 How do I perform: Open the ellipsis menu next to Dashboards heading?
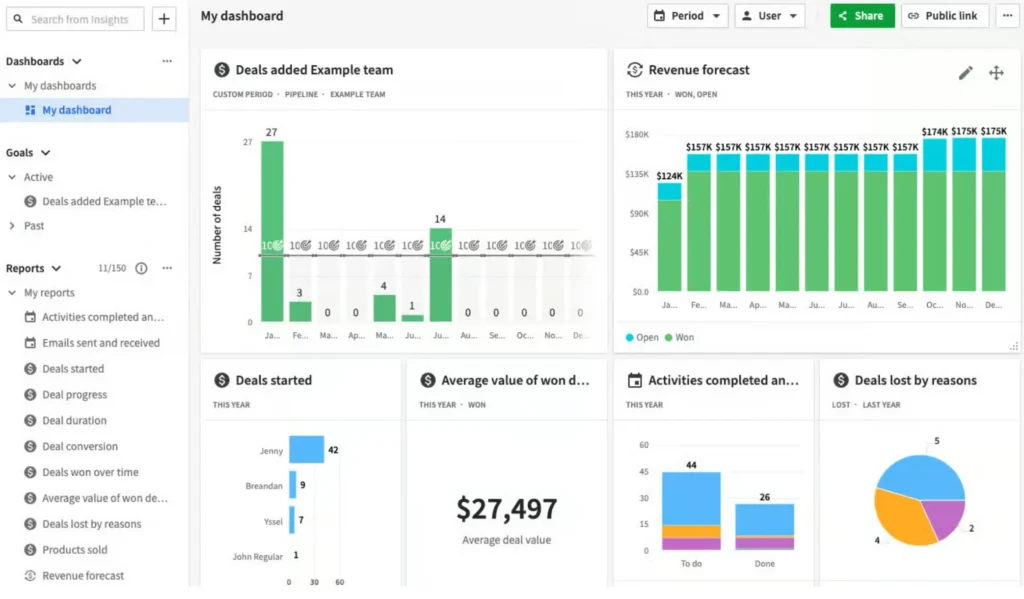166,60
